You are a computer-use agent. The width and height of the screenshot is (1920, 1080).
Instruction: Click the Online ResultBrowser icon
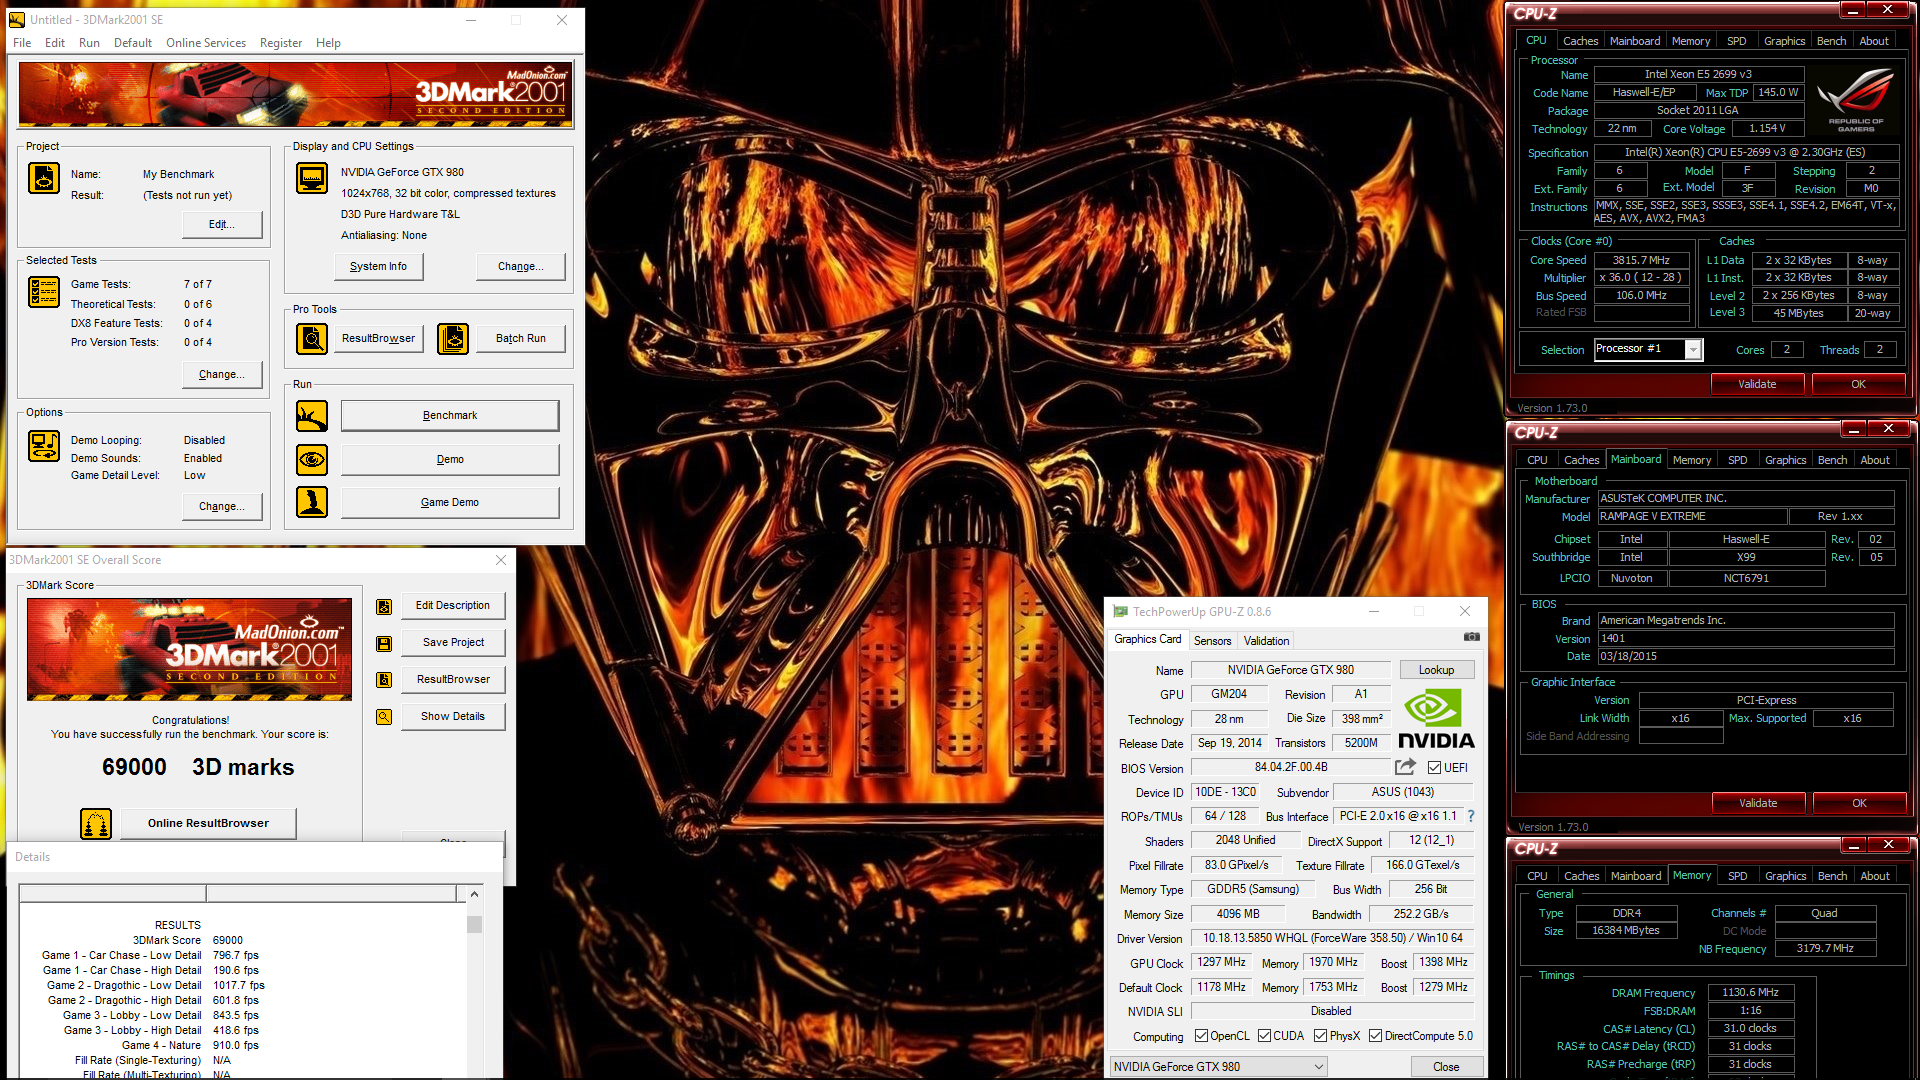(96, 824)
